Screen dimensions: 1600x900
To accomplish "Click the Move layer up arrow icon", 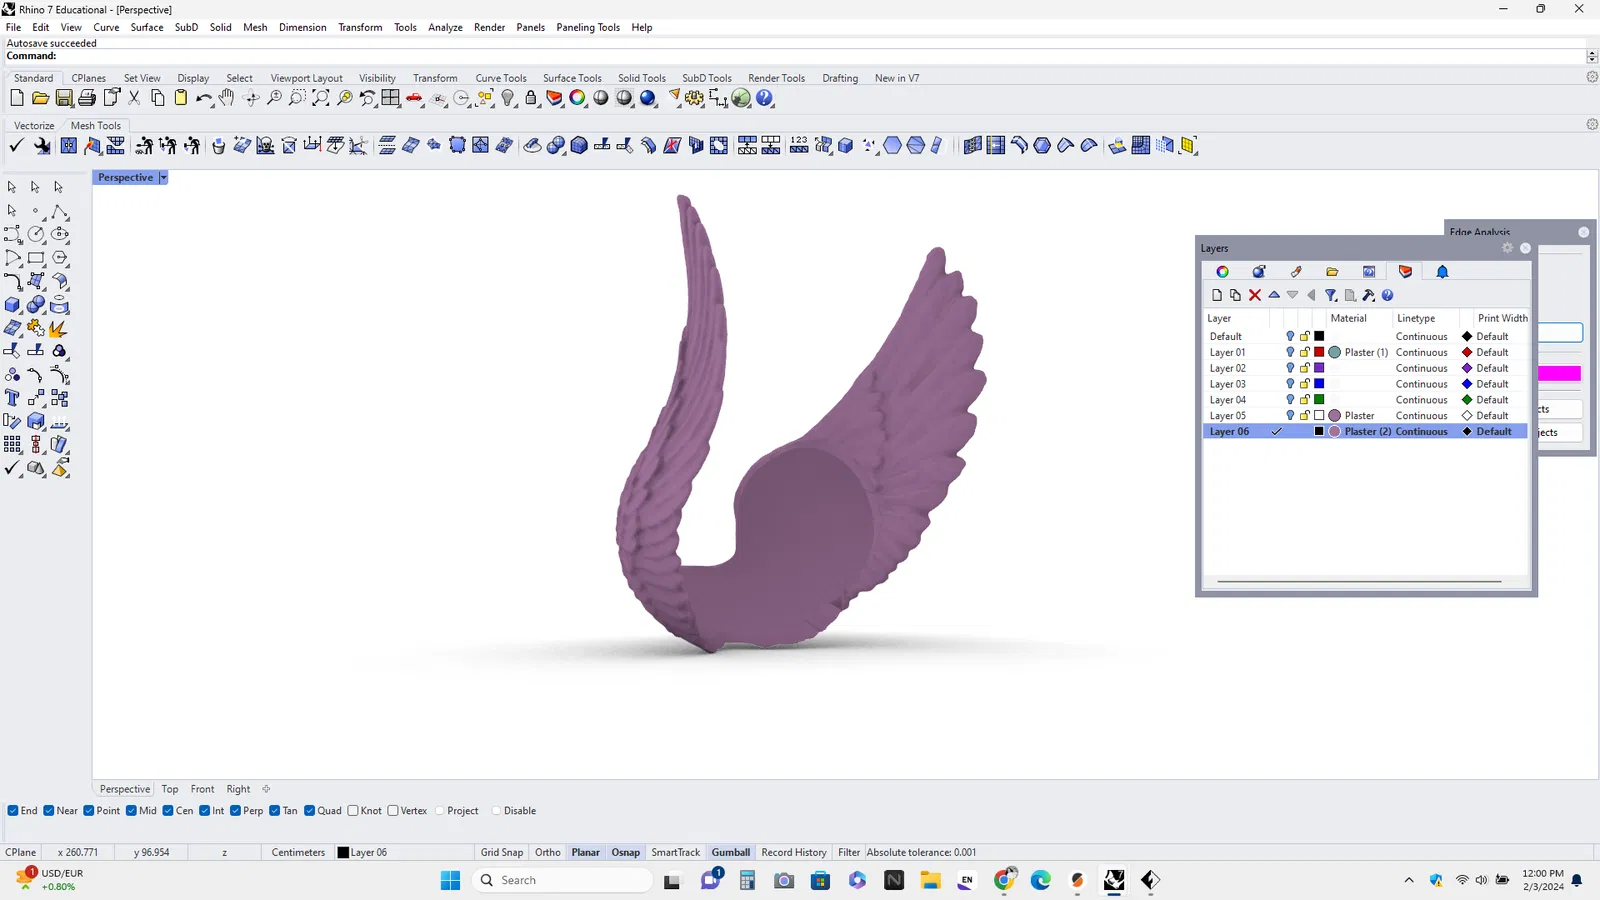I will pos(1274,295).
